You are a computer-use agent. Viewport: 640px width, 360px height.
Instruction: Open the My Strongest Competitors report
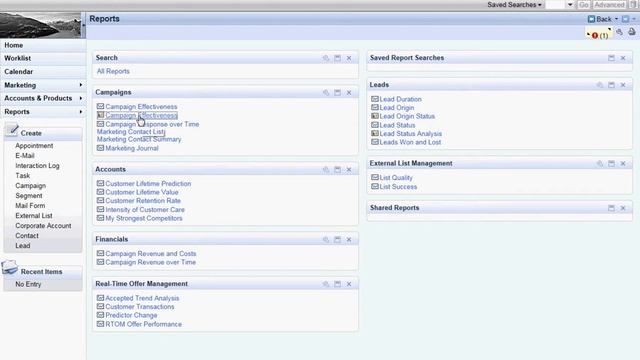[144, 218]
